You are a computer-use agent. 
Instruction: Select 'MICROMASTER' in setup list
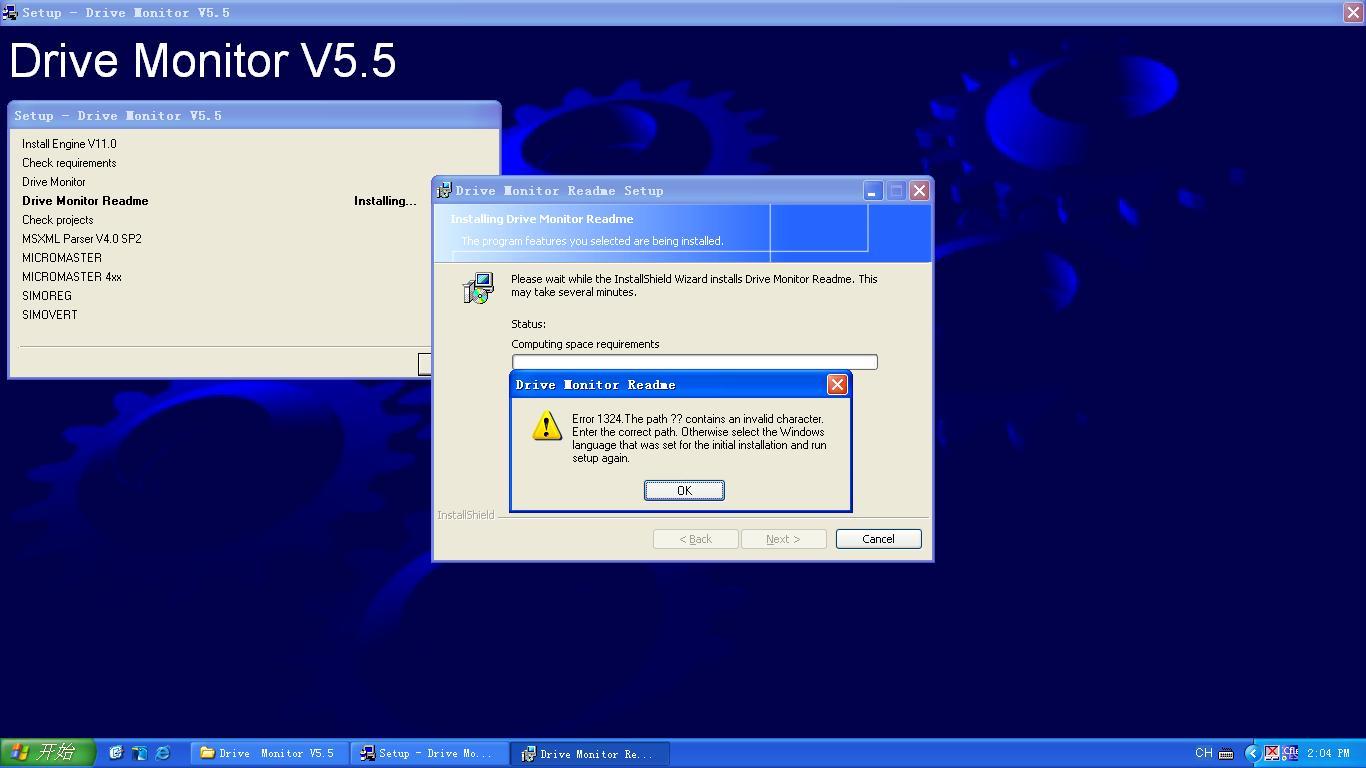(62, 258)
